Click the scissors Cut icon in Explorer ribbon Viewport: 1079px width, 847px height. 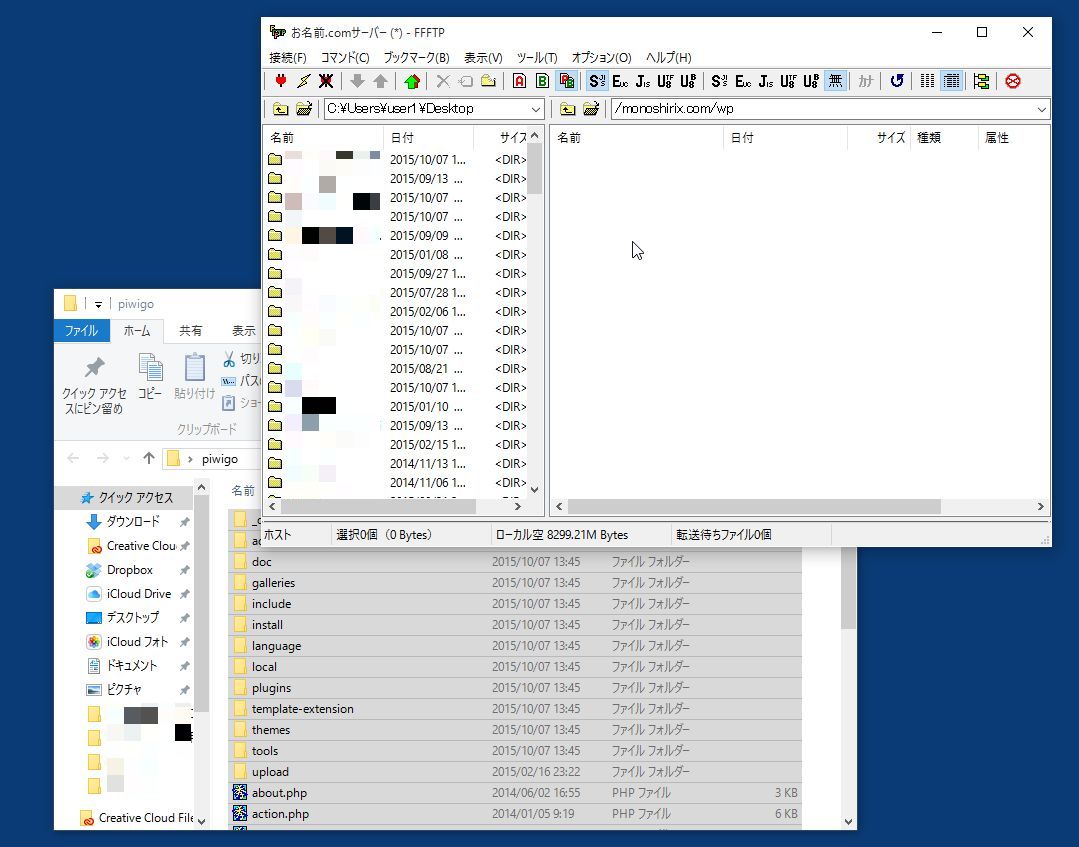[229, 358]
